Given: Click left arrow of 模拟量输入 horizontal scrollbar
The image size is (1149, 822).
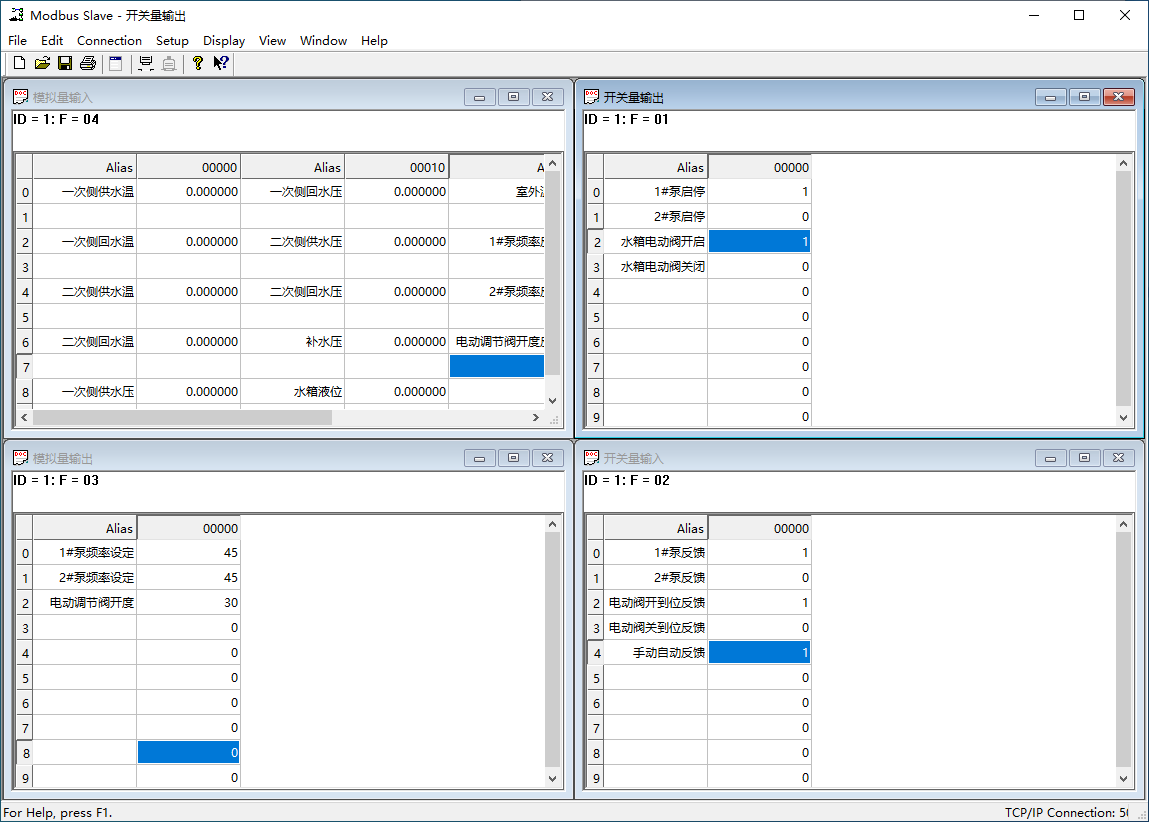Looking at the screenshot, I should pos(24,417).
